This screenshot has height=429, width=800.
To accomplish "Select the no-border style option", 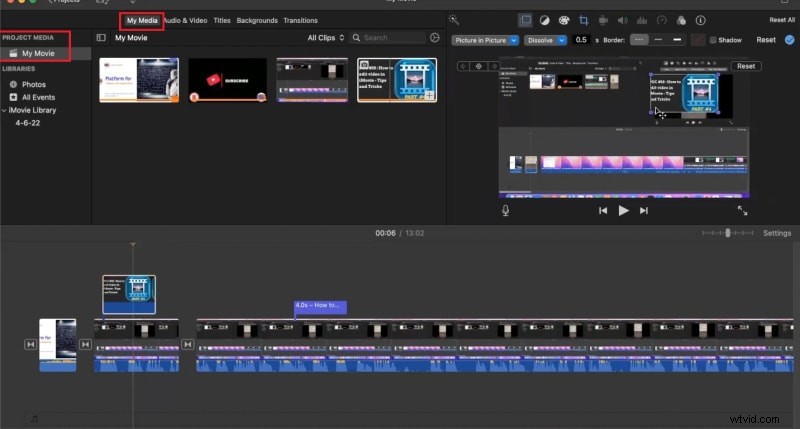I will [639, 40].
